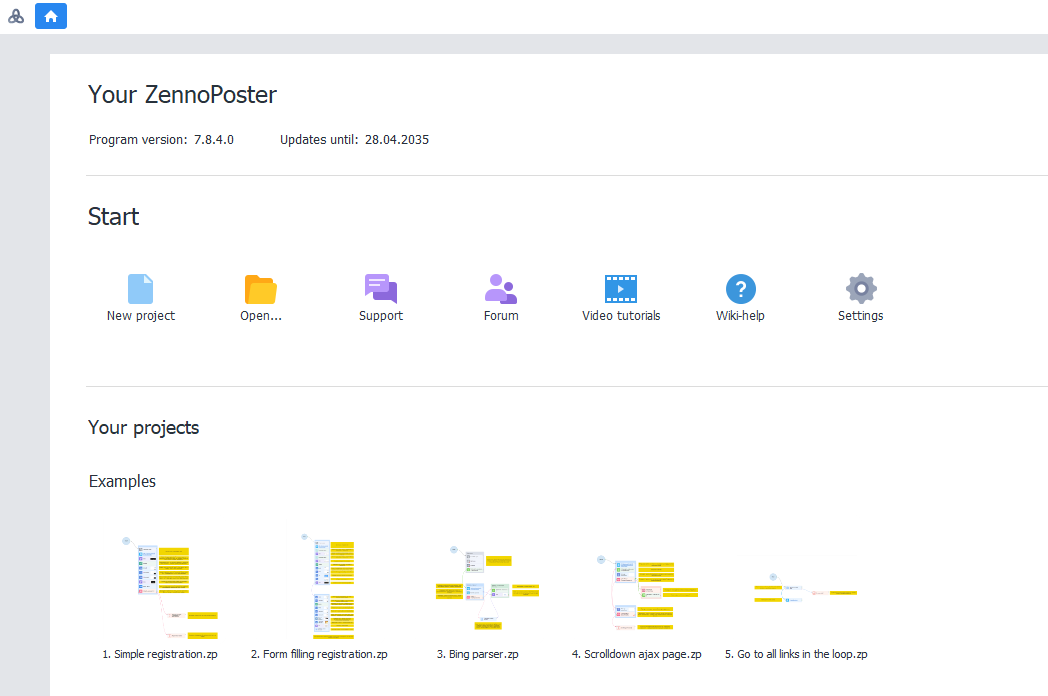
Task: Click the program version value 7.8.4.0
Action: 214,140
